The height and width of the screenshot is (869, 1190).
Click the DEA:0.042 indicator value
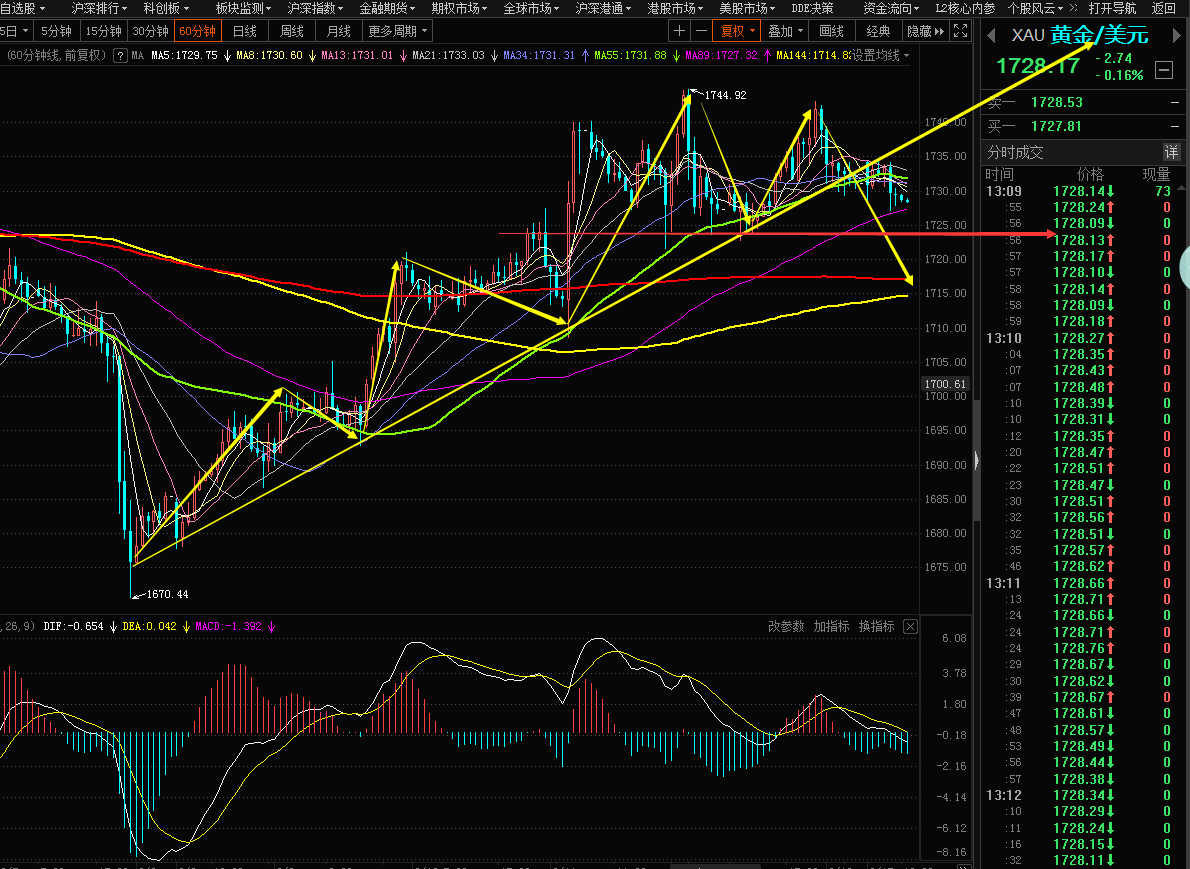(x=150, y=626)
